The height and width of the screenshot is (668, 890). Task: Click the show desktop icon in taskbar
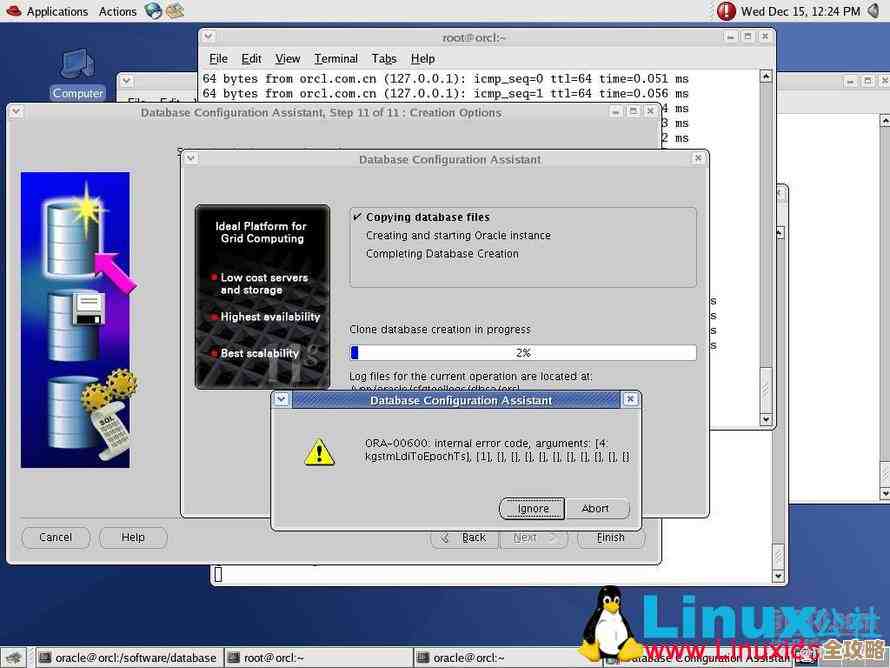point(14,657)
